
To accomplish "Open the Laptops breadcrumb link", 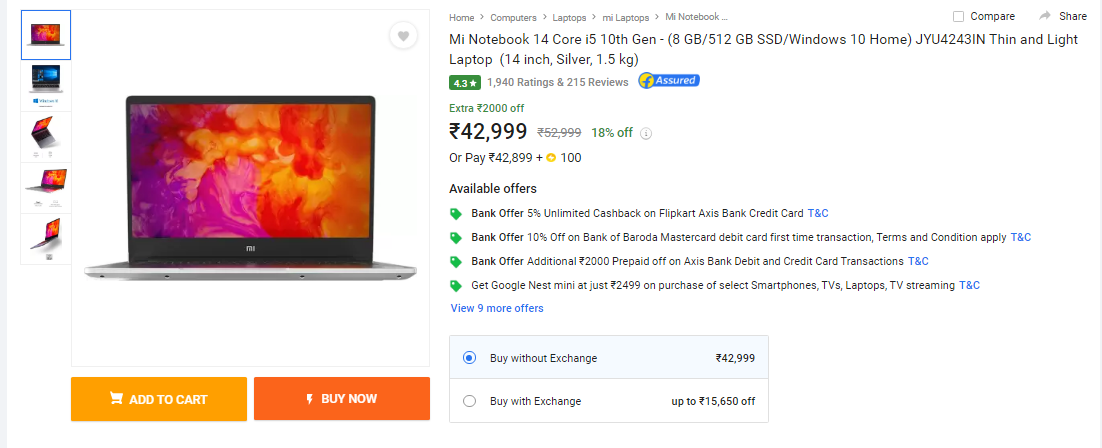I will tap(569, 18).
